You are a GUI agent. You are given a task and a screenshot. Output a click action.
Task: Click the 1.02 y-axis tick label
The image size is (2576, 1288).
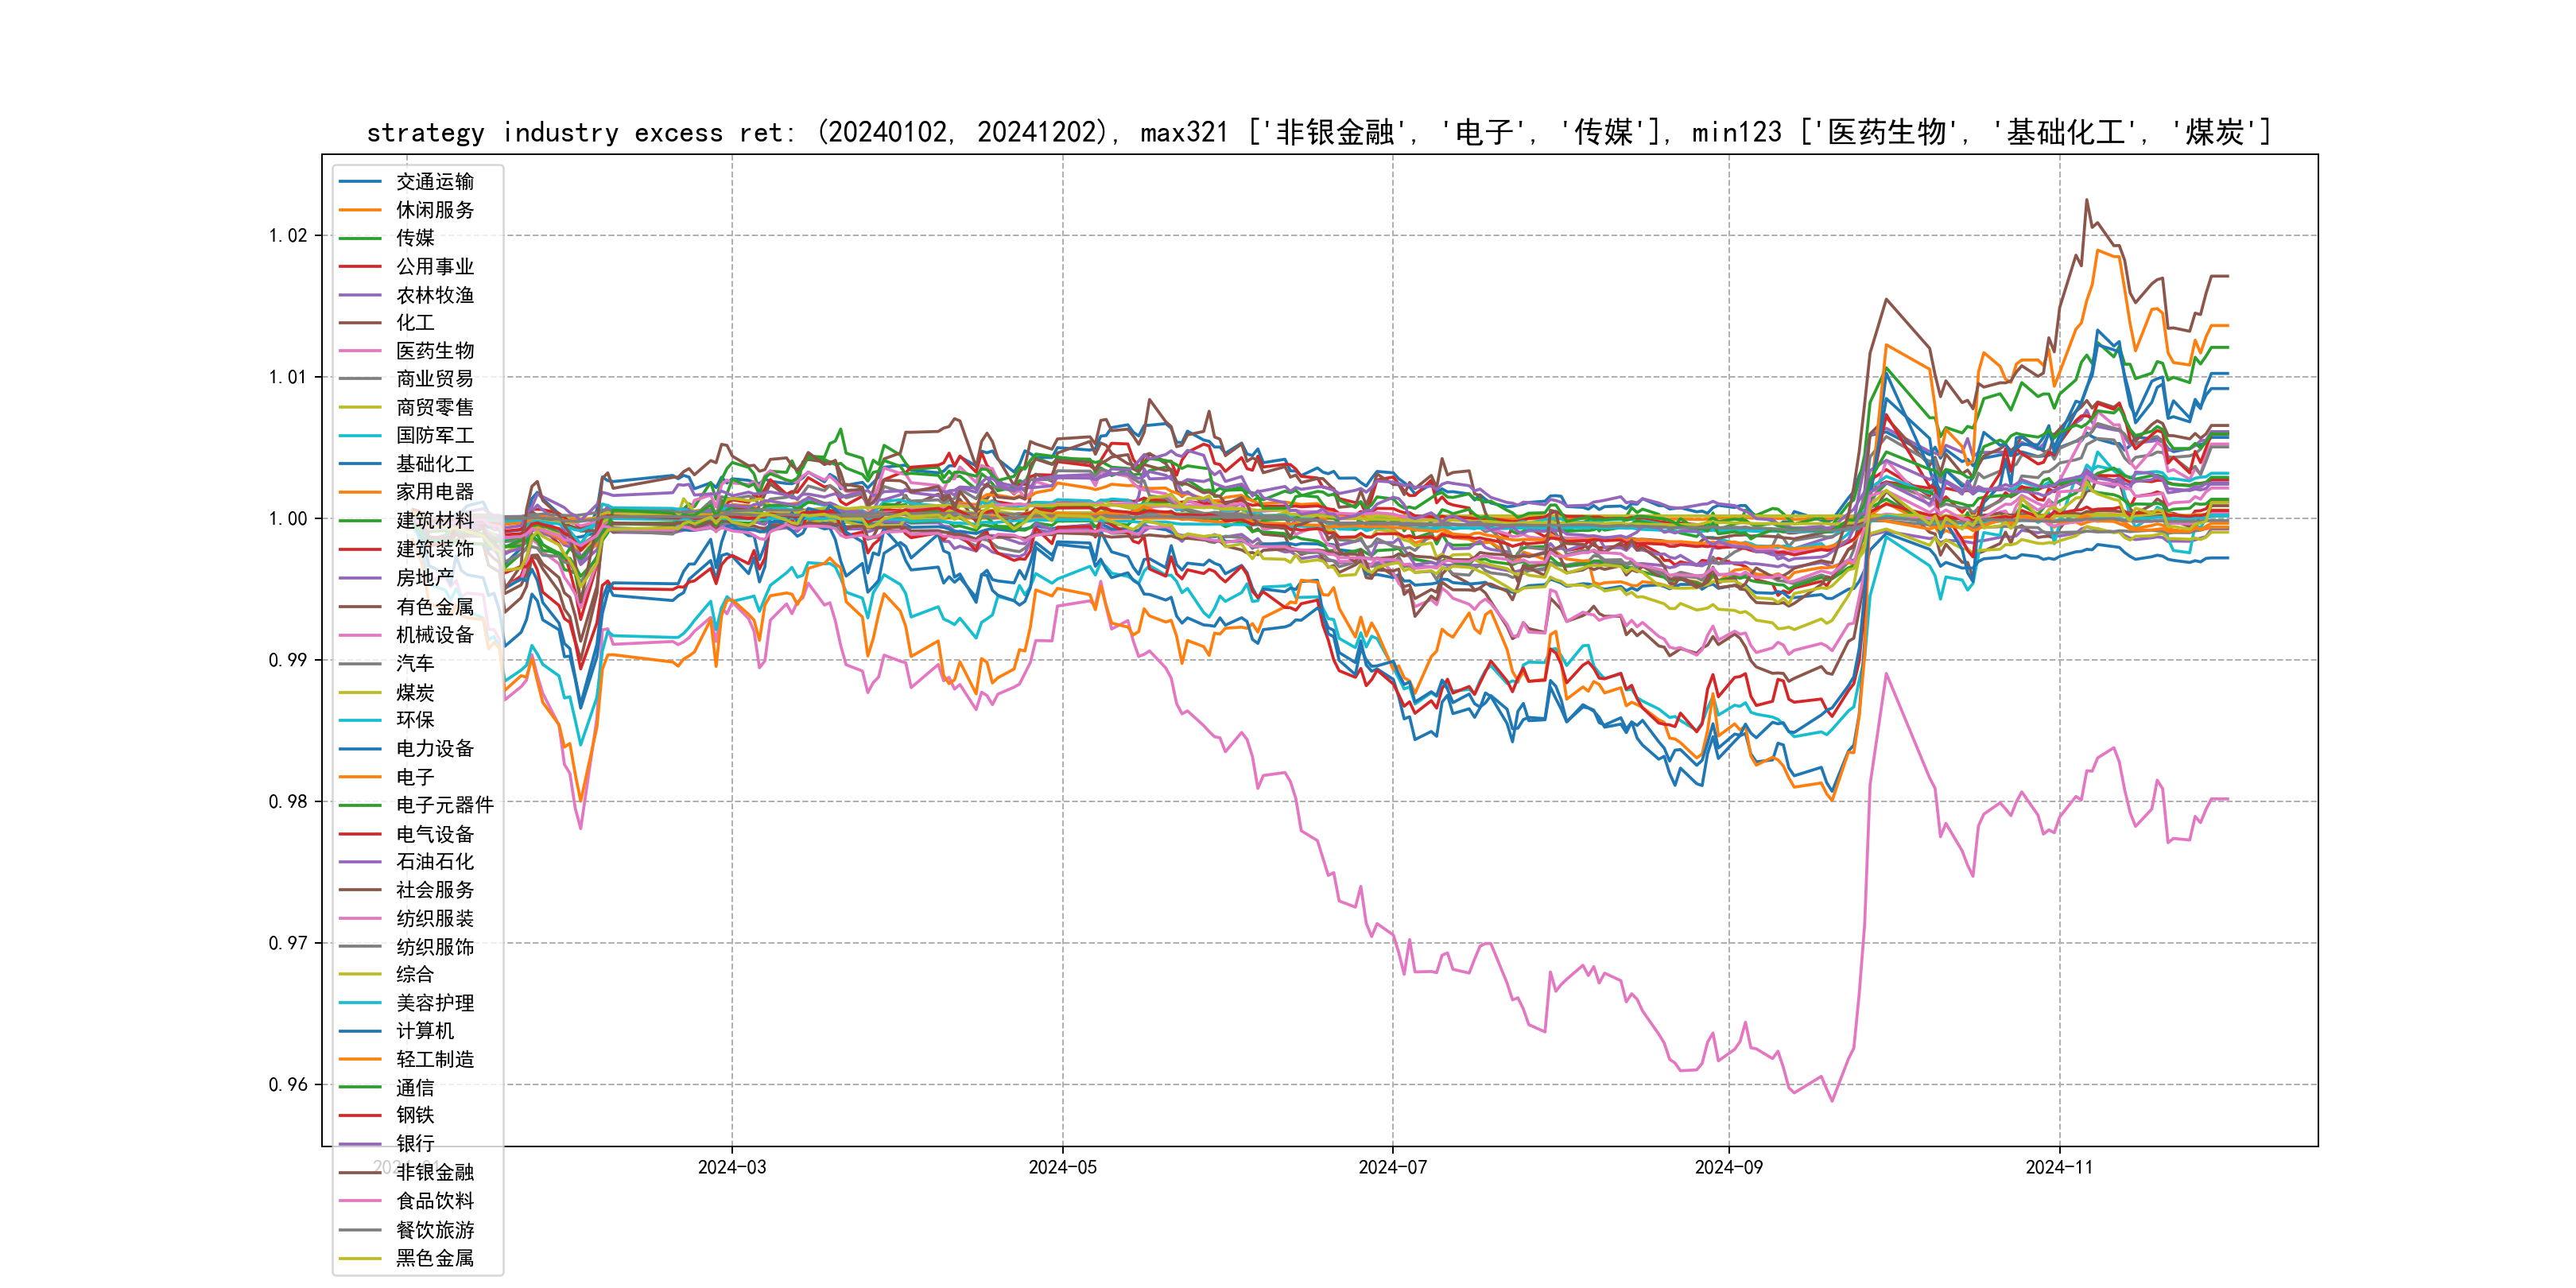(x=288, y=236)
